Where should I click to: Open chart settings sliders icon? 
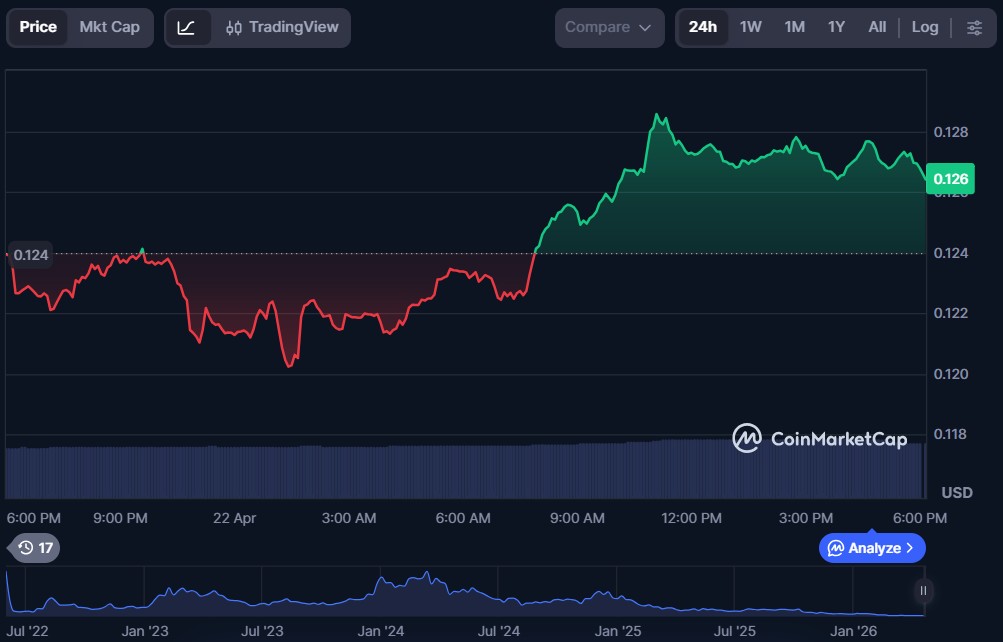[974, 28]
